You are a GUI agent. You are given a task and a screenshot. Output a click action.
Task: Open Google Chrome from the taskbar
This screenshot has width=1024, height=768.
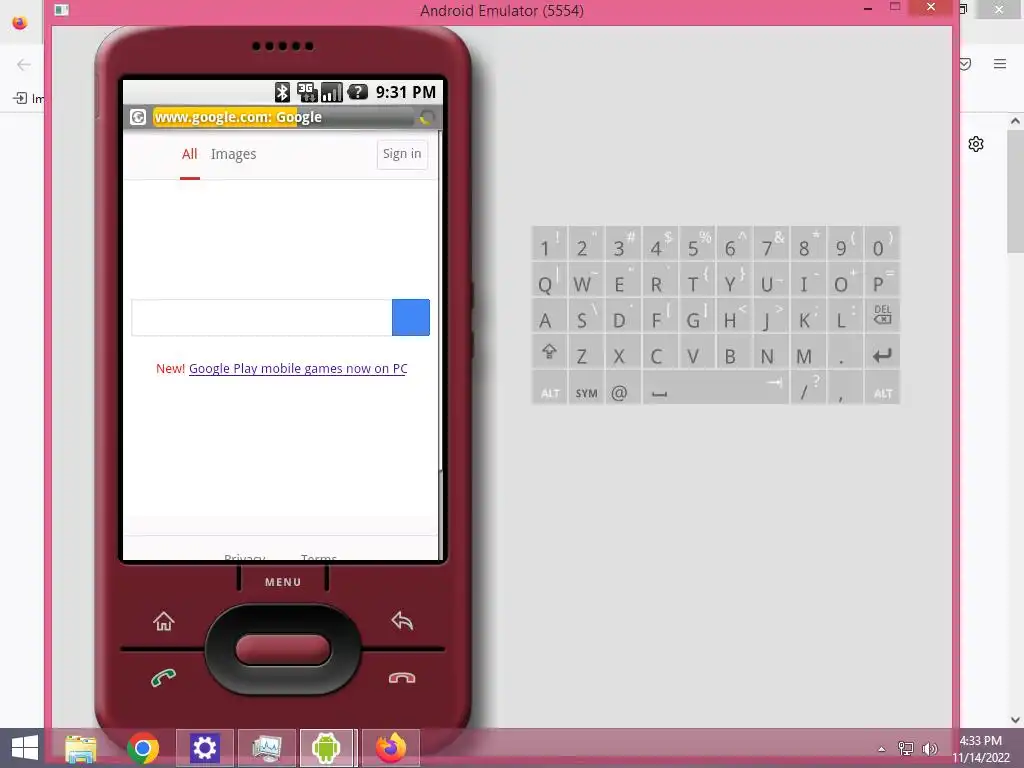(143, 748)
